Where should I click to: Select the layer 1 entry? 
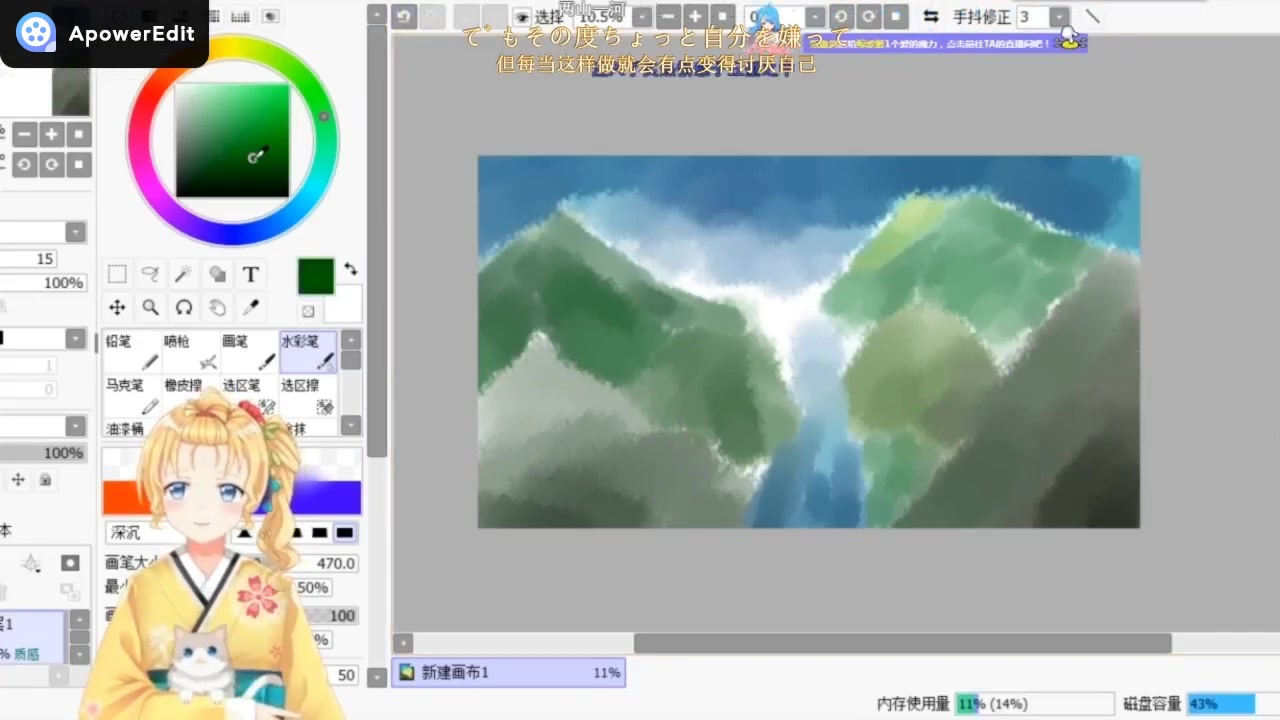[x=32, y=637]
